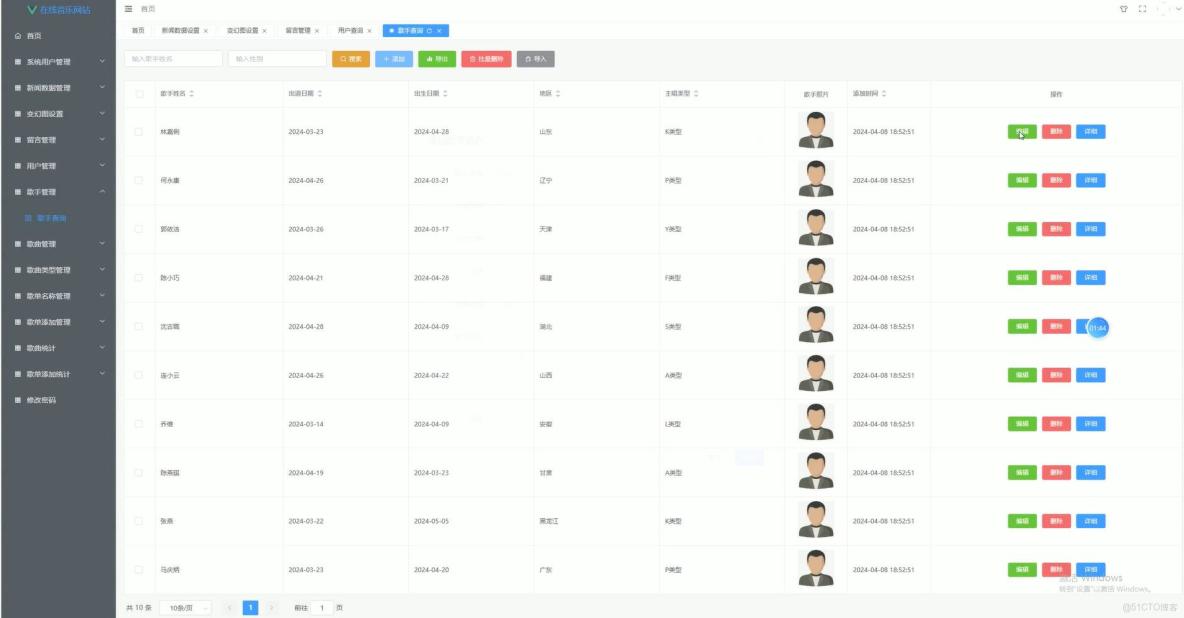
Task: Expand the 歌曲管理 sidebar menu
Action: point(55,243)
